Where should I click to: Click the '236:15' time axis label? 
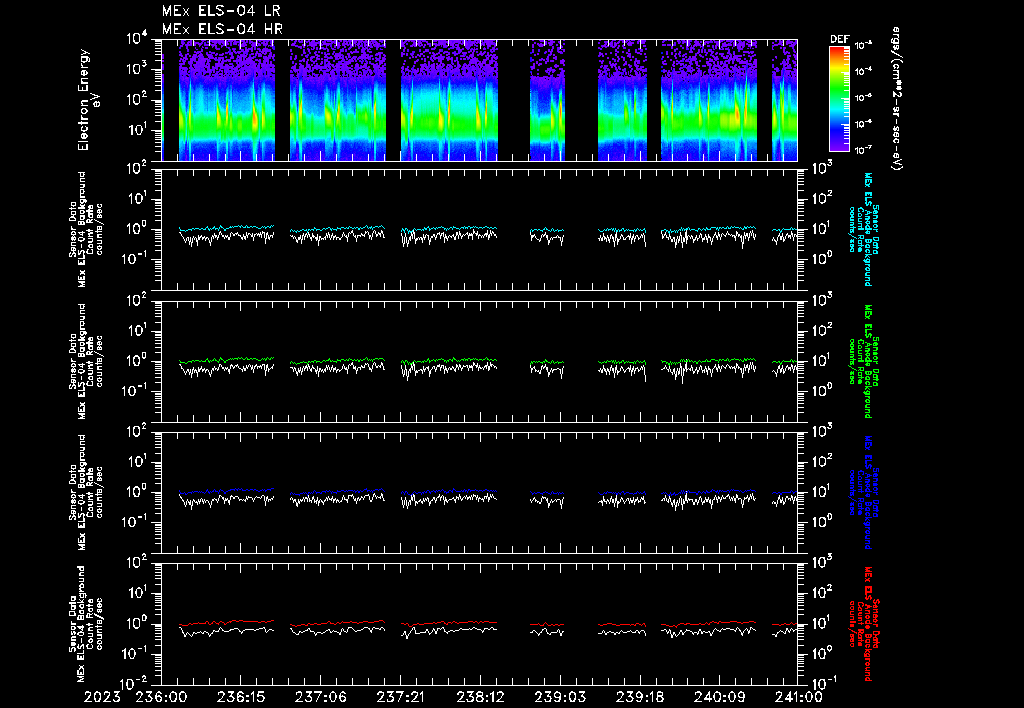click(x=240, y=697)
